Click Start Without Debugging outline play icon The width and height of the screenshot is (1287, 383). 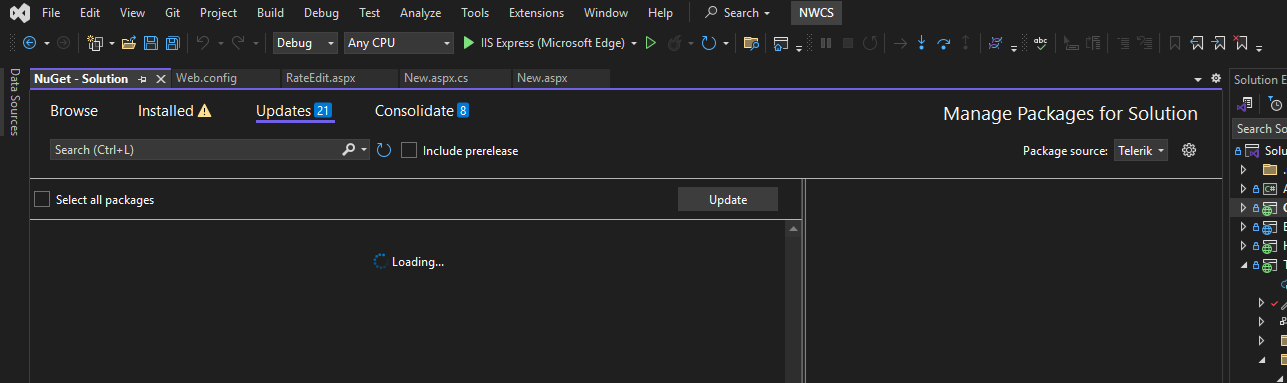pyautogui.click(x=651, y=43)
